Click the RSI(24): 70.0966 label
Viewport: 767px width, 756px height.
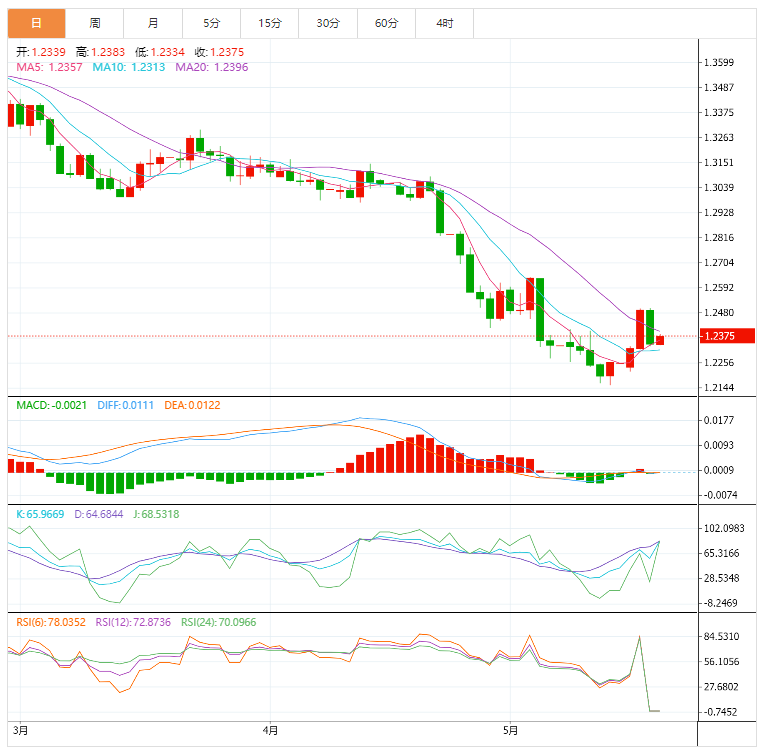click(219, 623)
